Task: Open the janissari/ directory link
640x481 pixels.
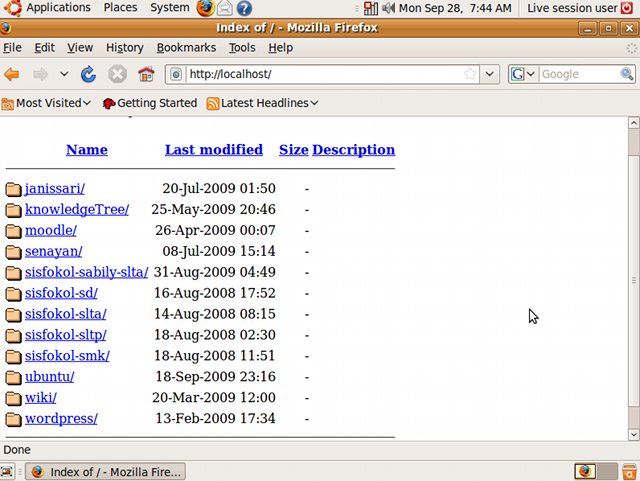Action: click(55, 189)
